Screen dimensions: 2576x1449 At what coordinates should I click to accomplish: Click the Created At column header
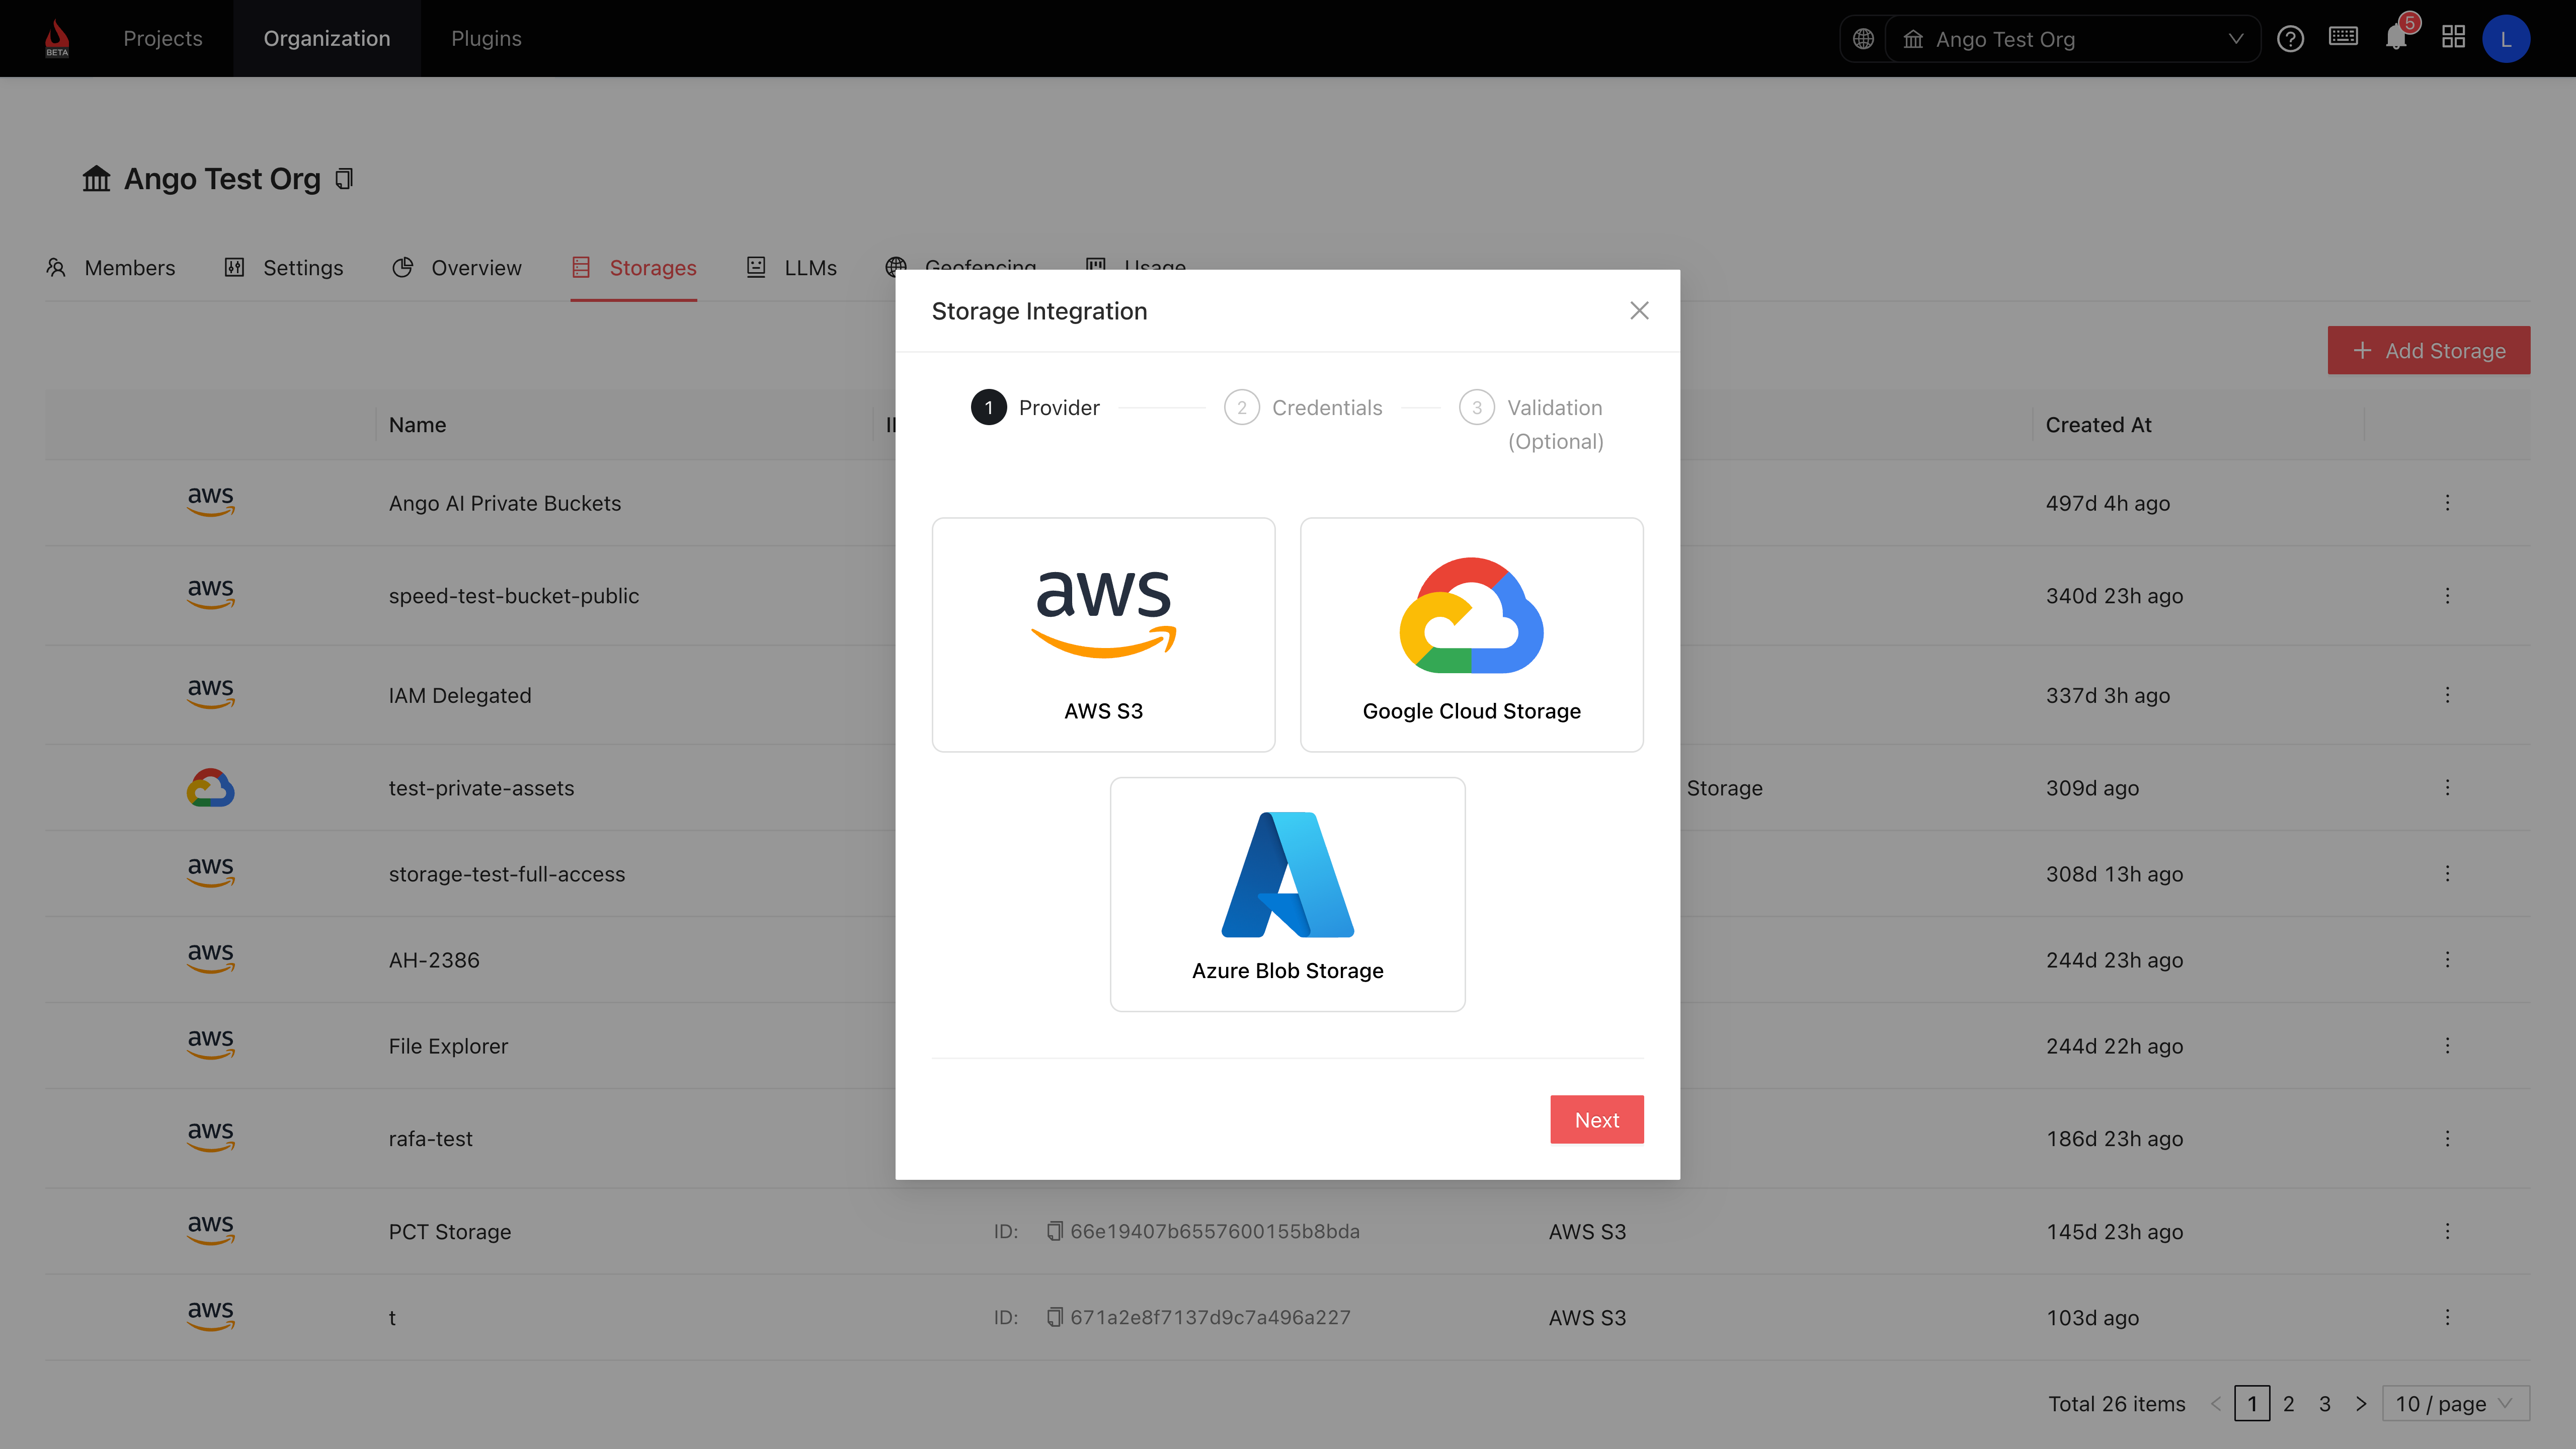point(2098,425)
